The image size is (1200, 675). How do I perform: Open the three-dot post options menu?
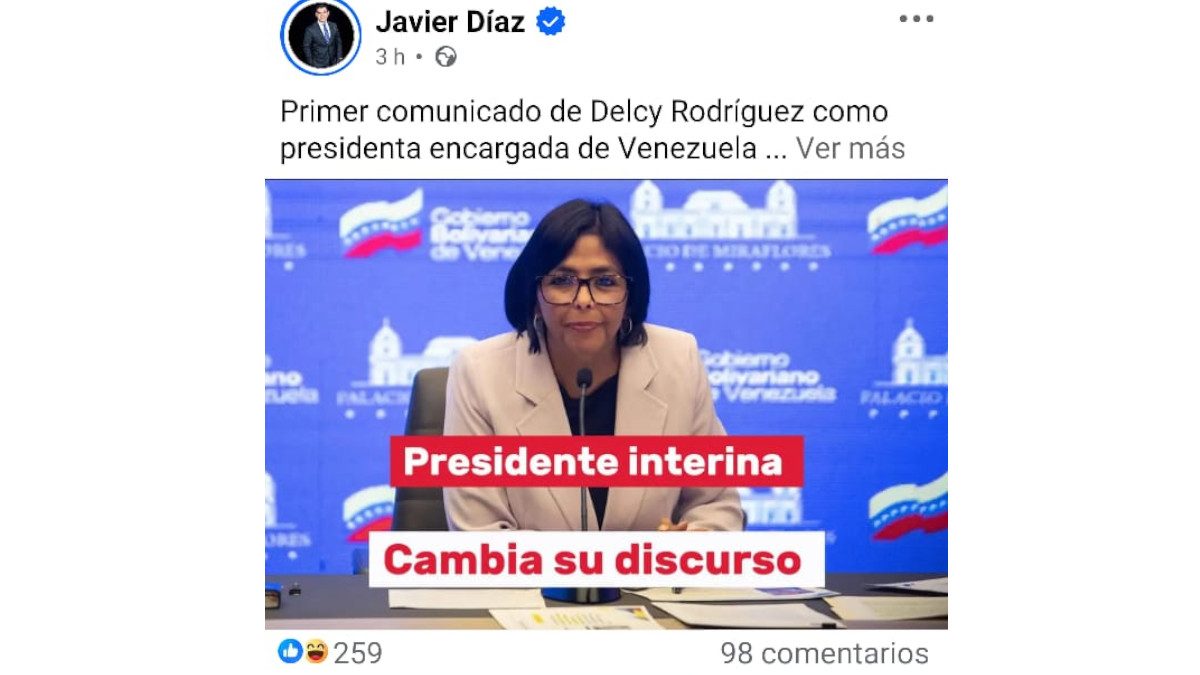coord(916,19)
